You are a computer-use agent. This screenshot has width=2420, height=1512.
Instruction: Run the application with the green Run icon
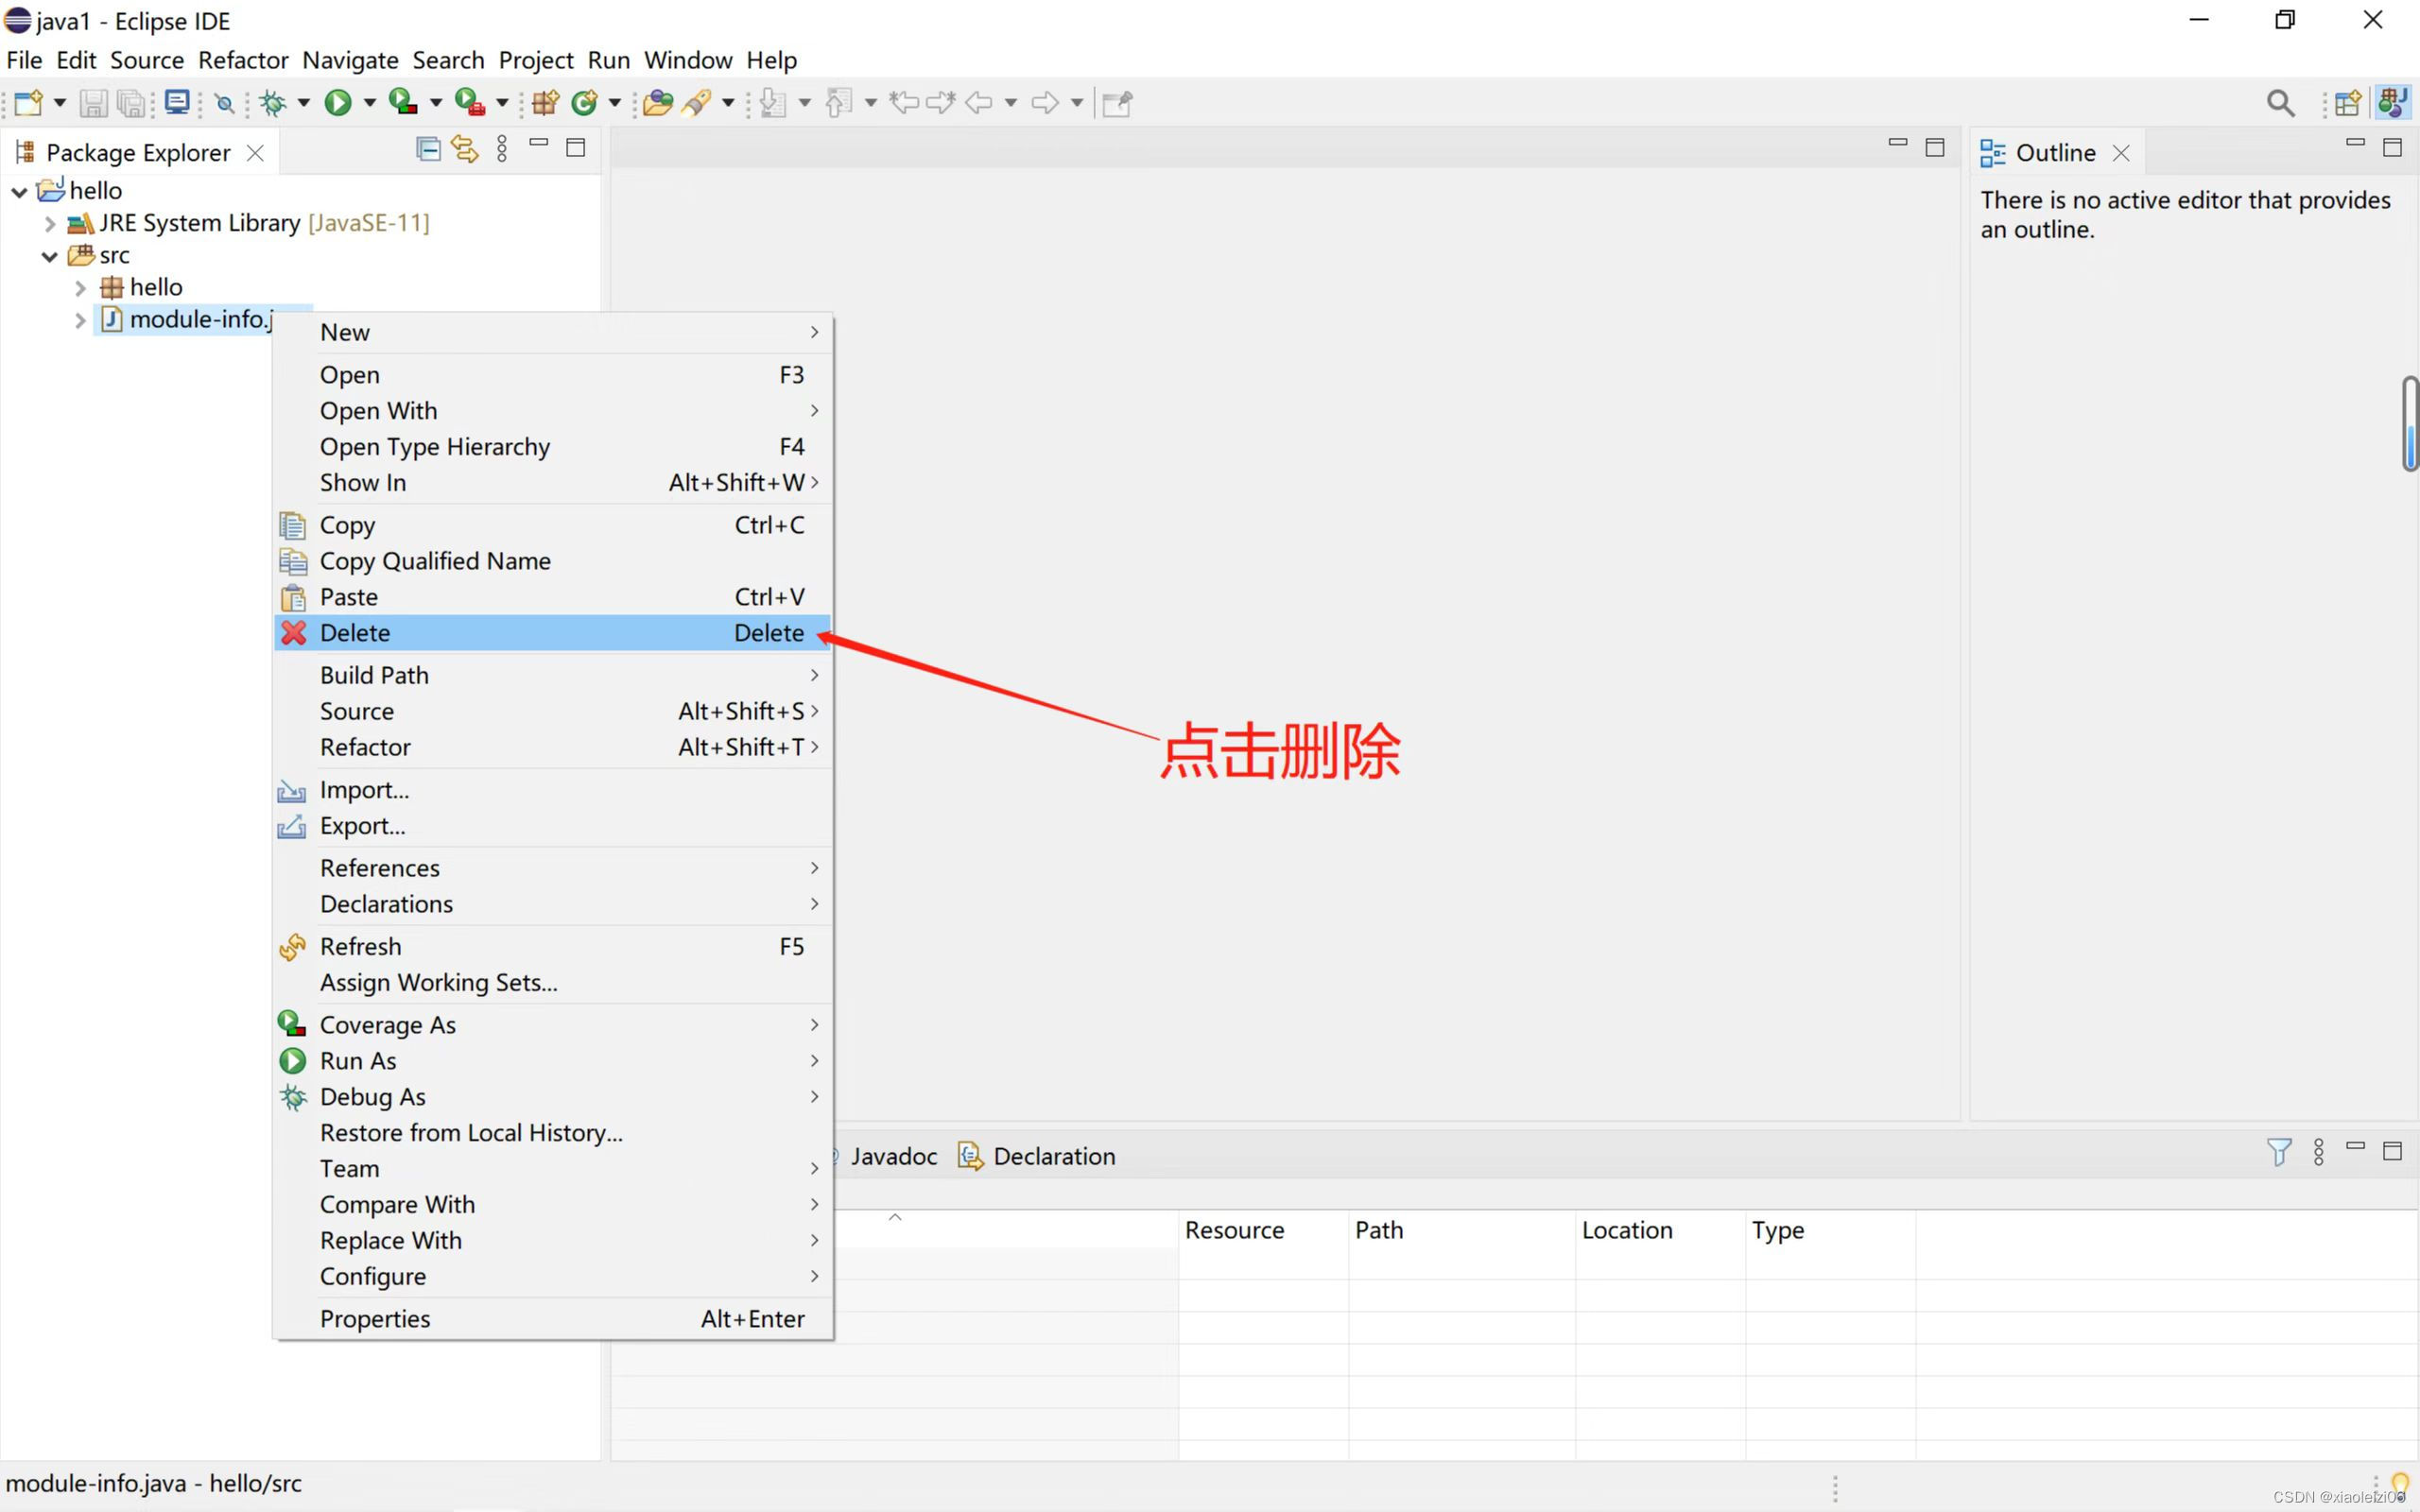[x=340, y=103]
